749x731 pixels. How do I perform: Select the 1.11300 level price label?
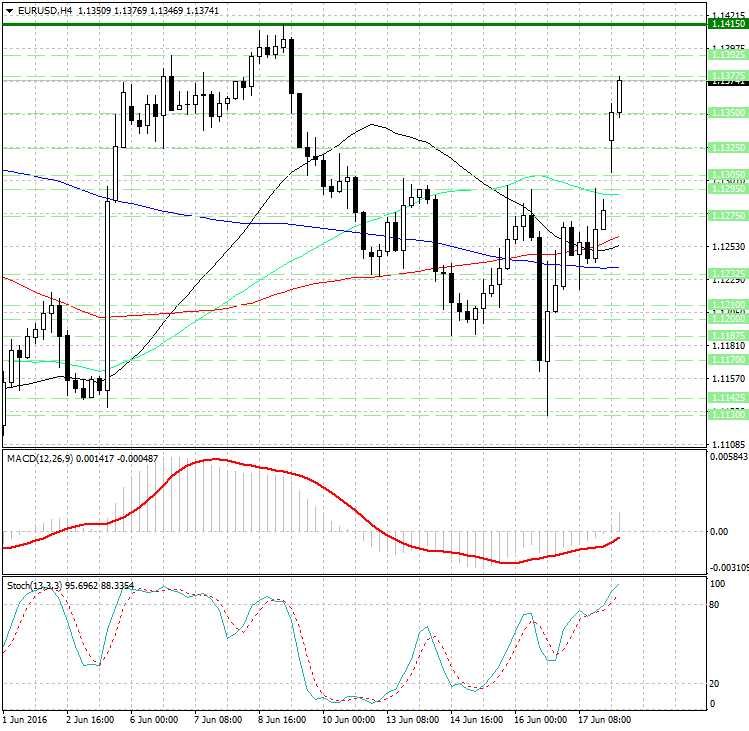(728, 415)
